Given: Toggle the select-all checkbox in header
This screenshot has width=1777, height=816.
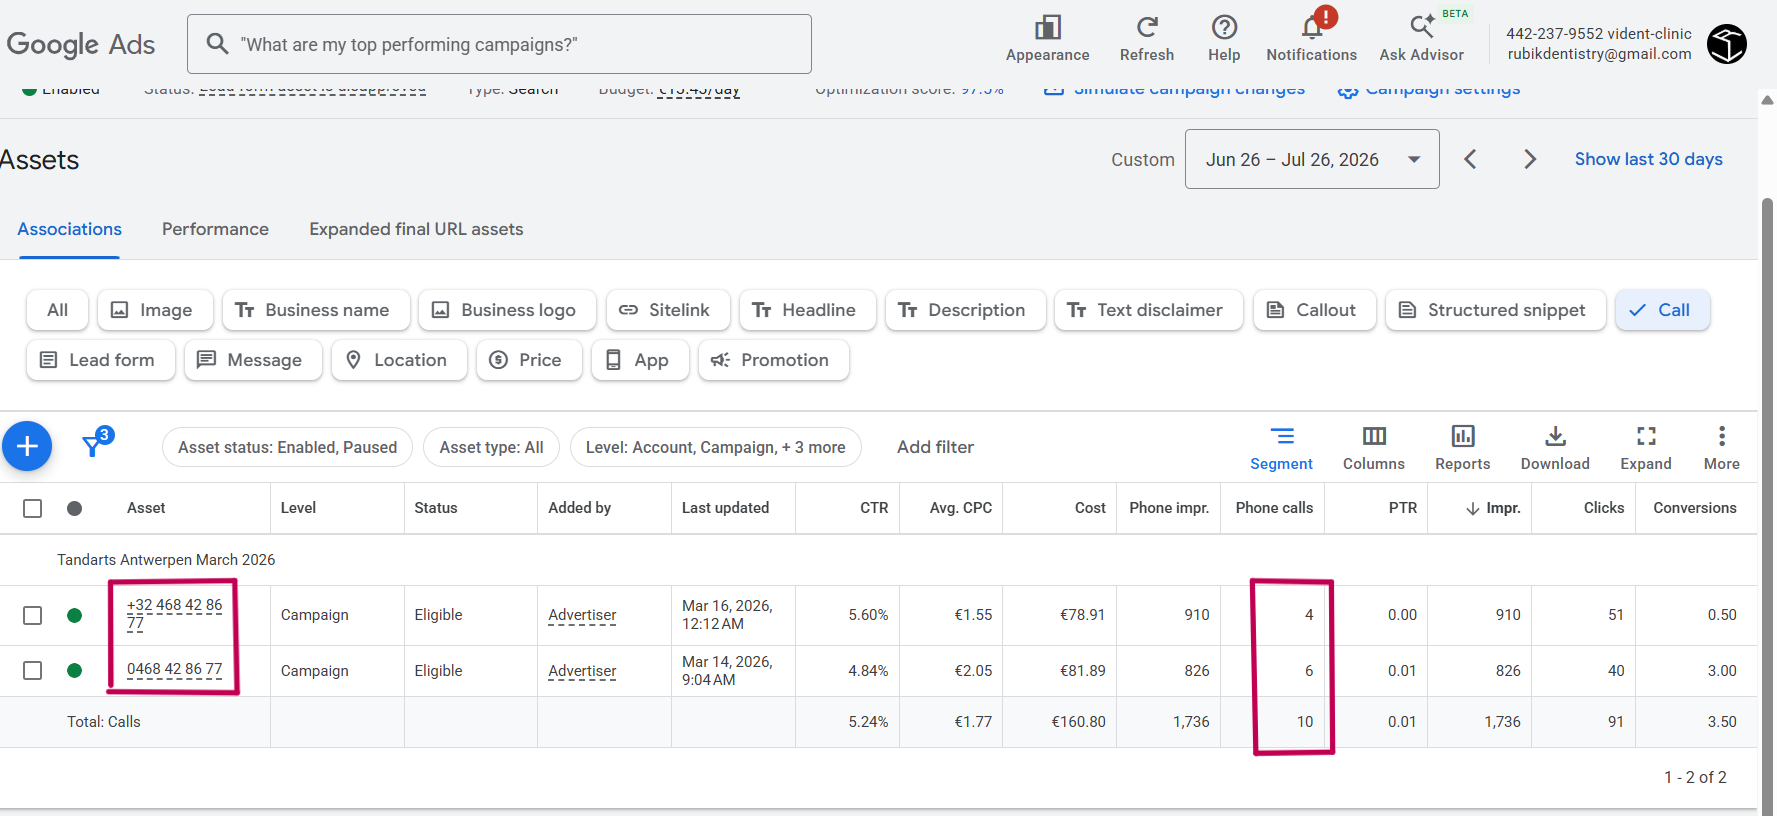Looking at the screenshot, I should click(33, 508).
